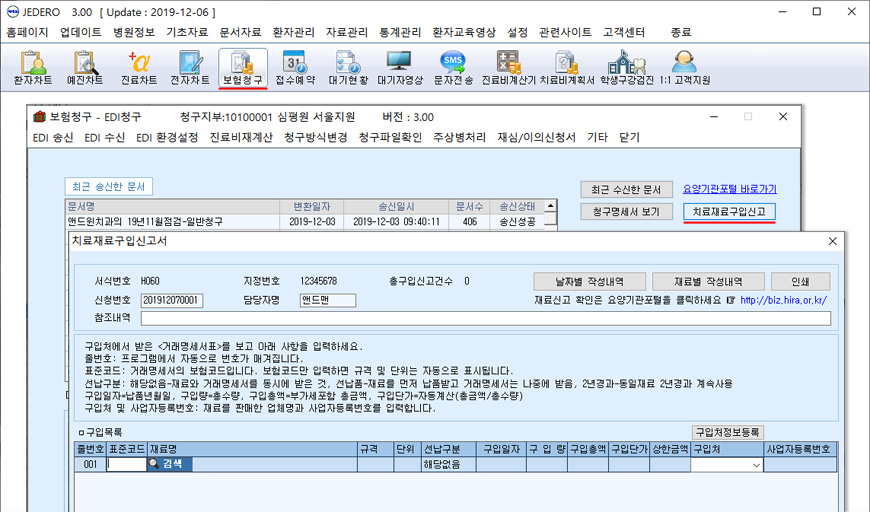Open the 청구방식변경 menu item
This screenshot has height=512, width=870.
coord(315,137)
